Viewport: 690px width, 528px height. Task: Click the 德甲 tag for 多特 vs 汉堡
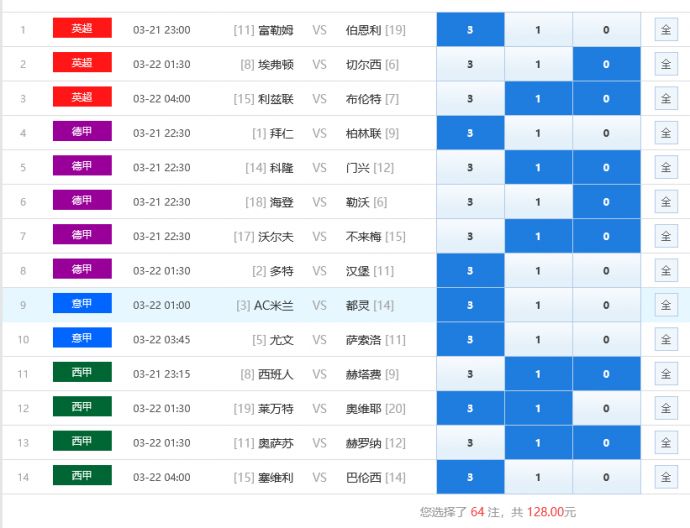(82, 270)
